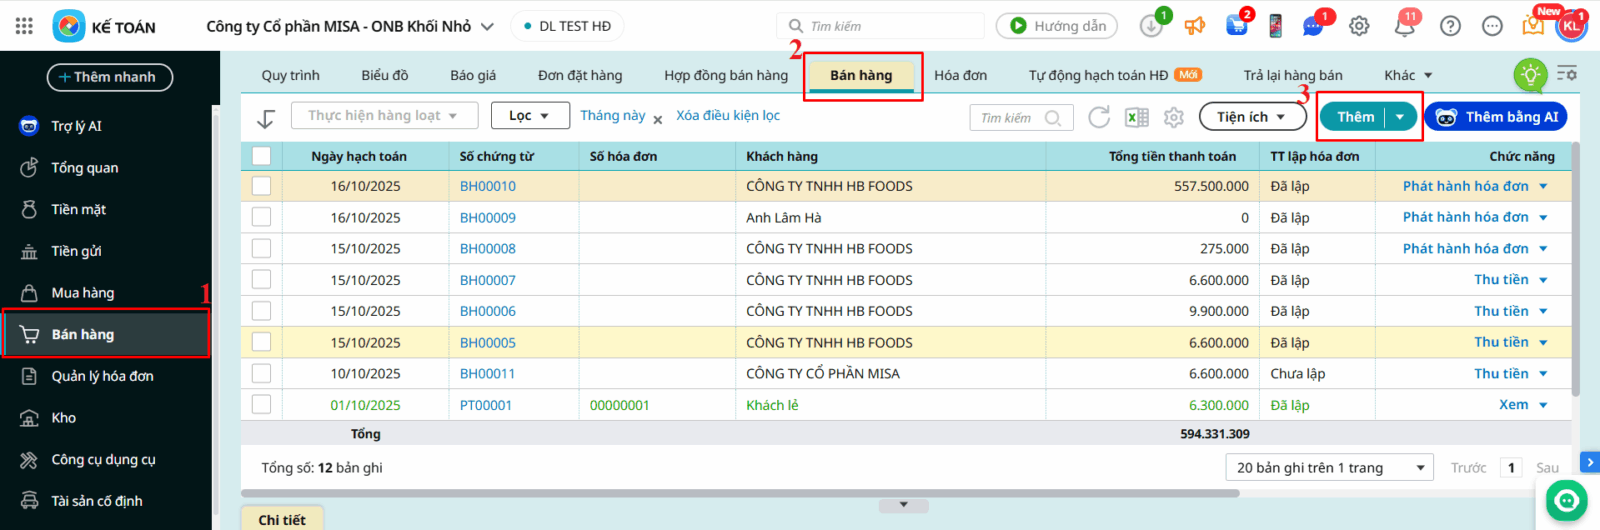Click the horizontal scrollbar under the table
The height and width of the screenshot is (530, 1600).
pyautogui.click(x=740, y=493)
